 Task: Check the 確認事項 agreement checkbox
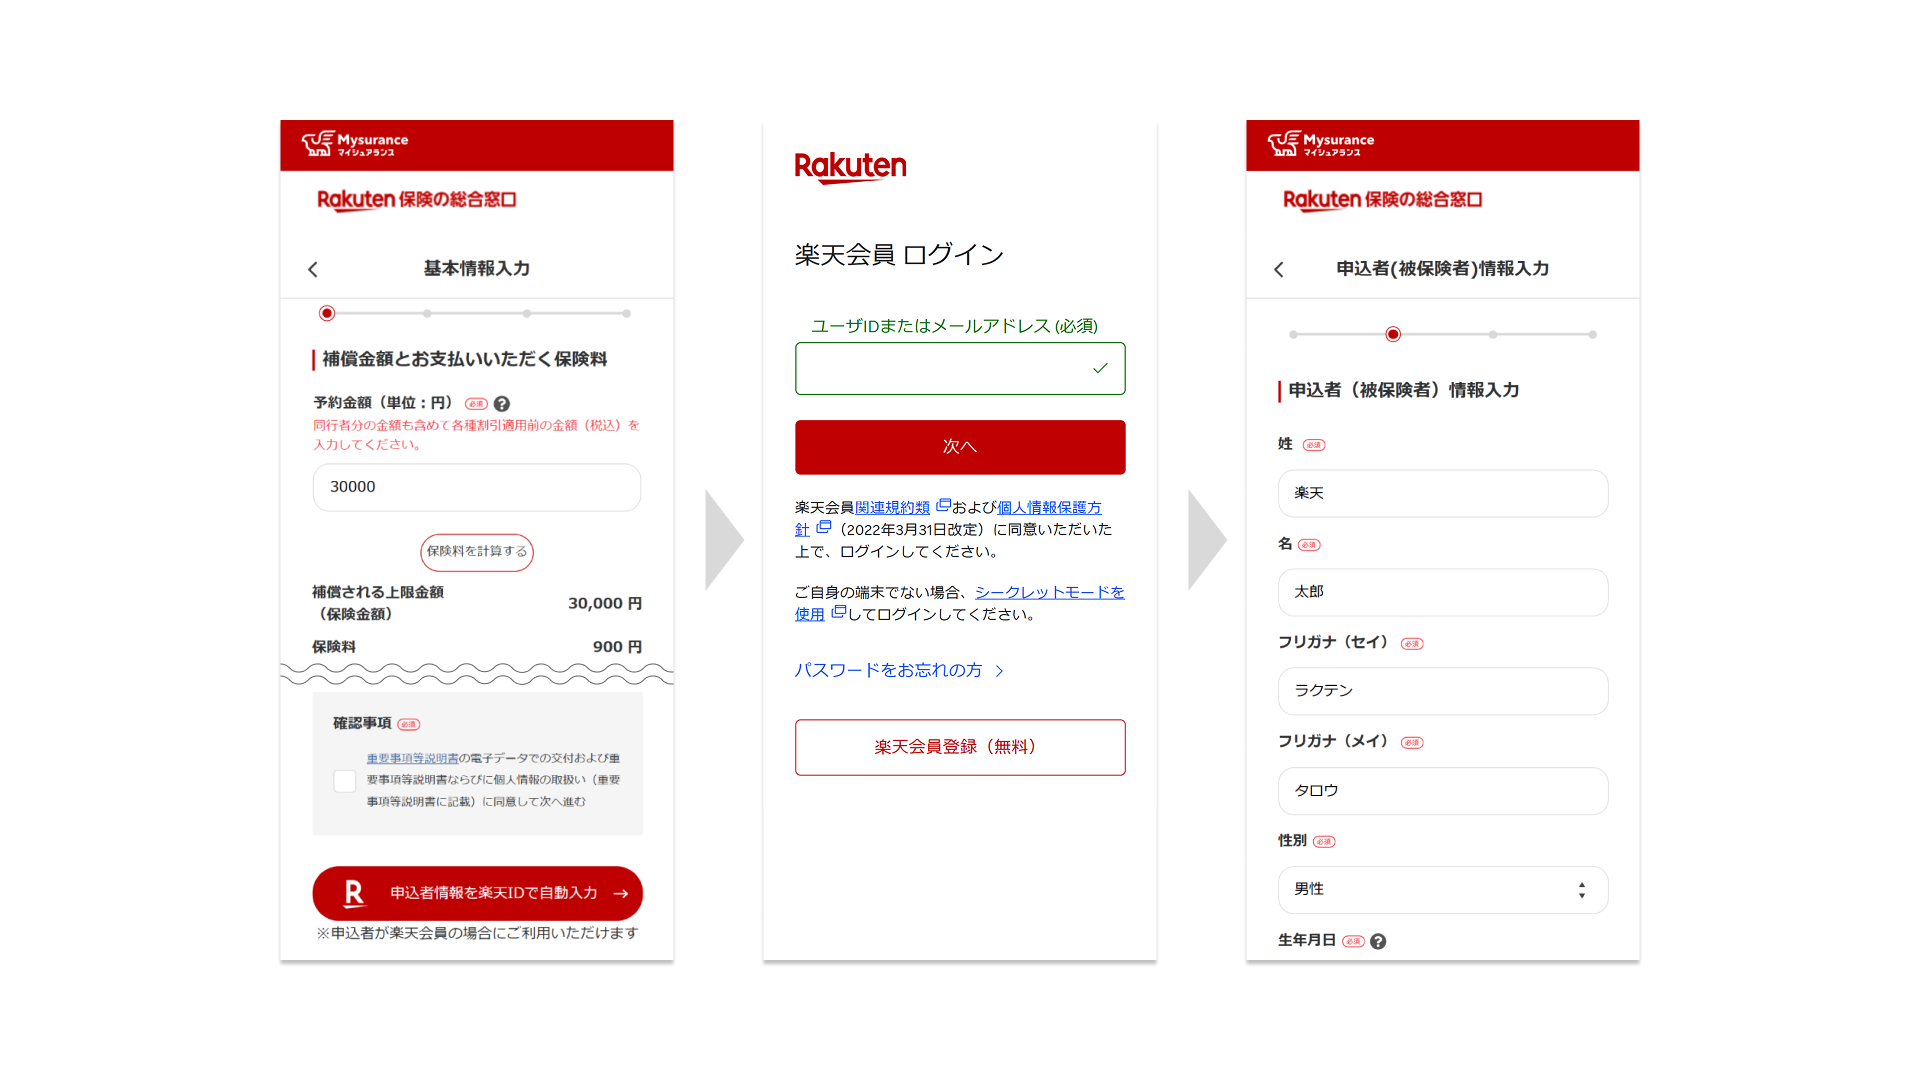[345, 781]
